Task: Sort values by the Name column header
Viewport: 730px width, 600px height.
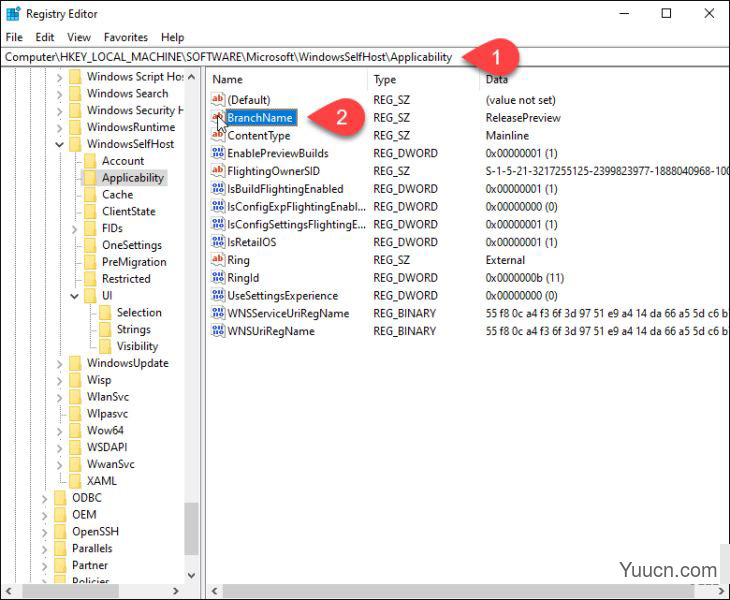Action: (288, 79)
